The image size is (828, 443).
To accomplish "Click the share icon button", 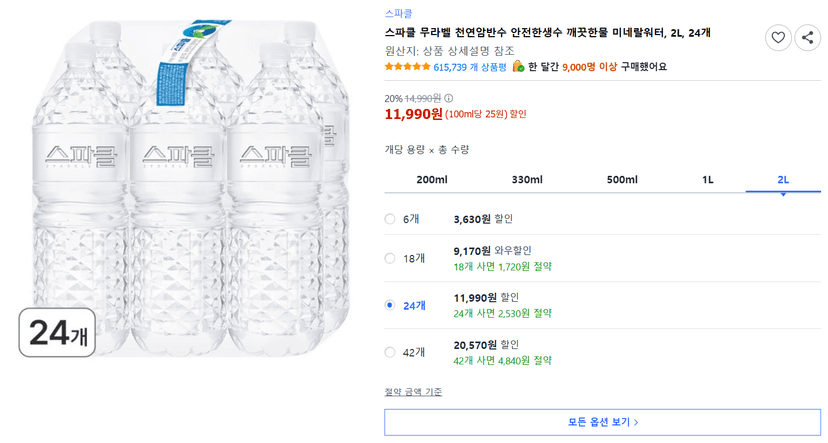I will [x=807, y=37].
